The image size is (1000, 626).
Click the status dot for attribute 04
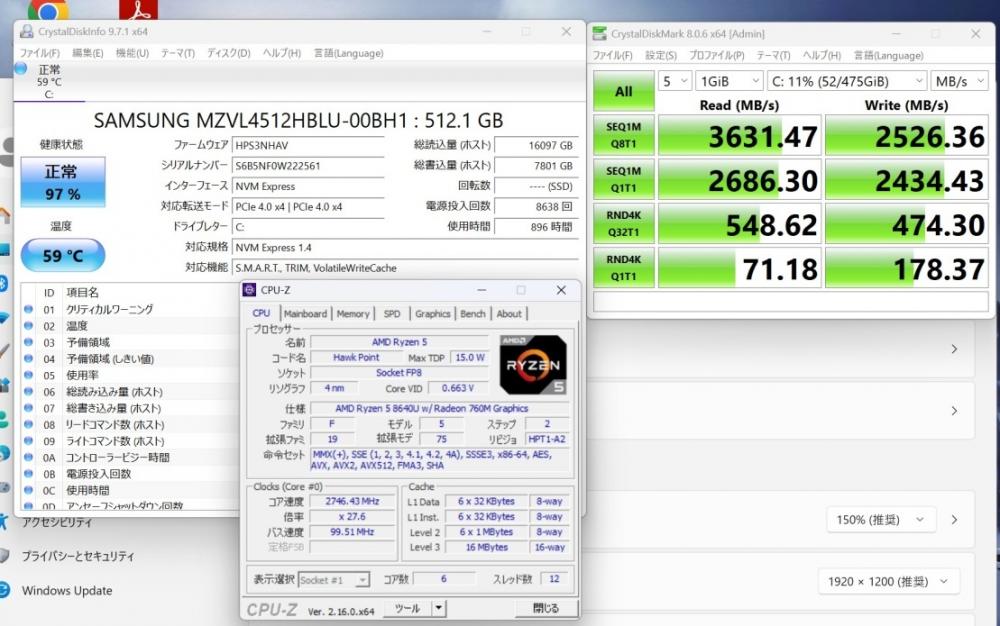29,359
